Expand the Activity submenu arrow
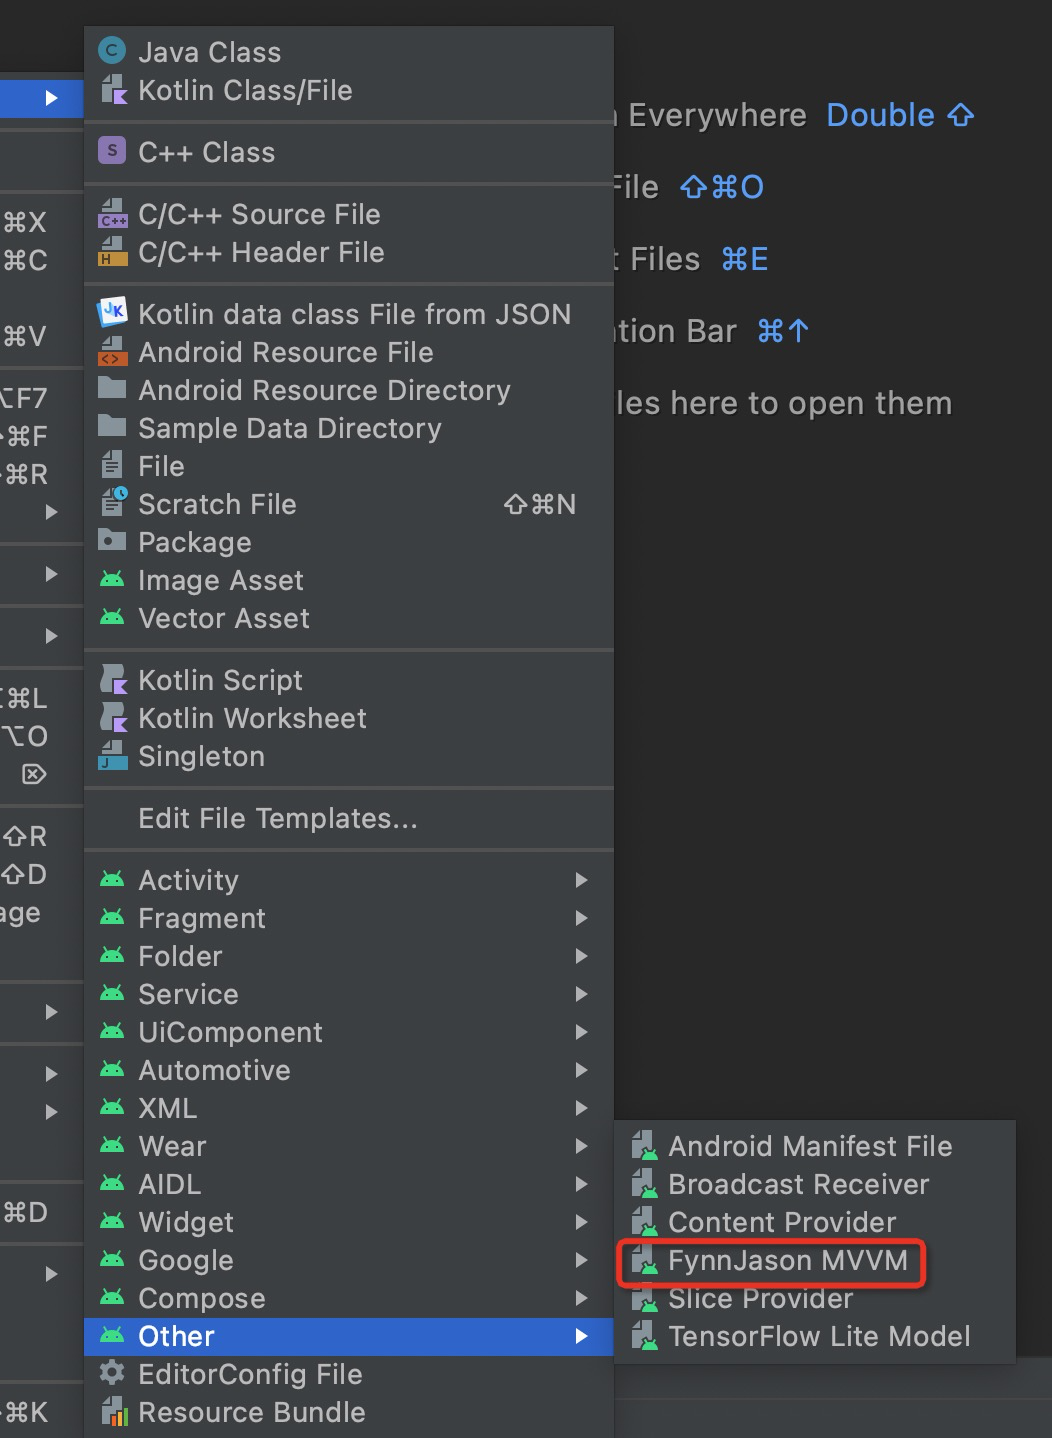This screenshot has width=1052, height=1438. [581, 880]
